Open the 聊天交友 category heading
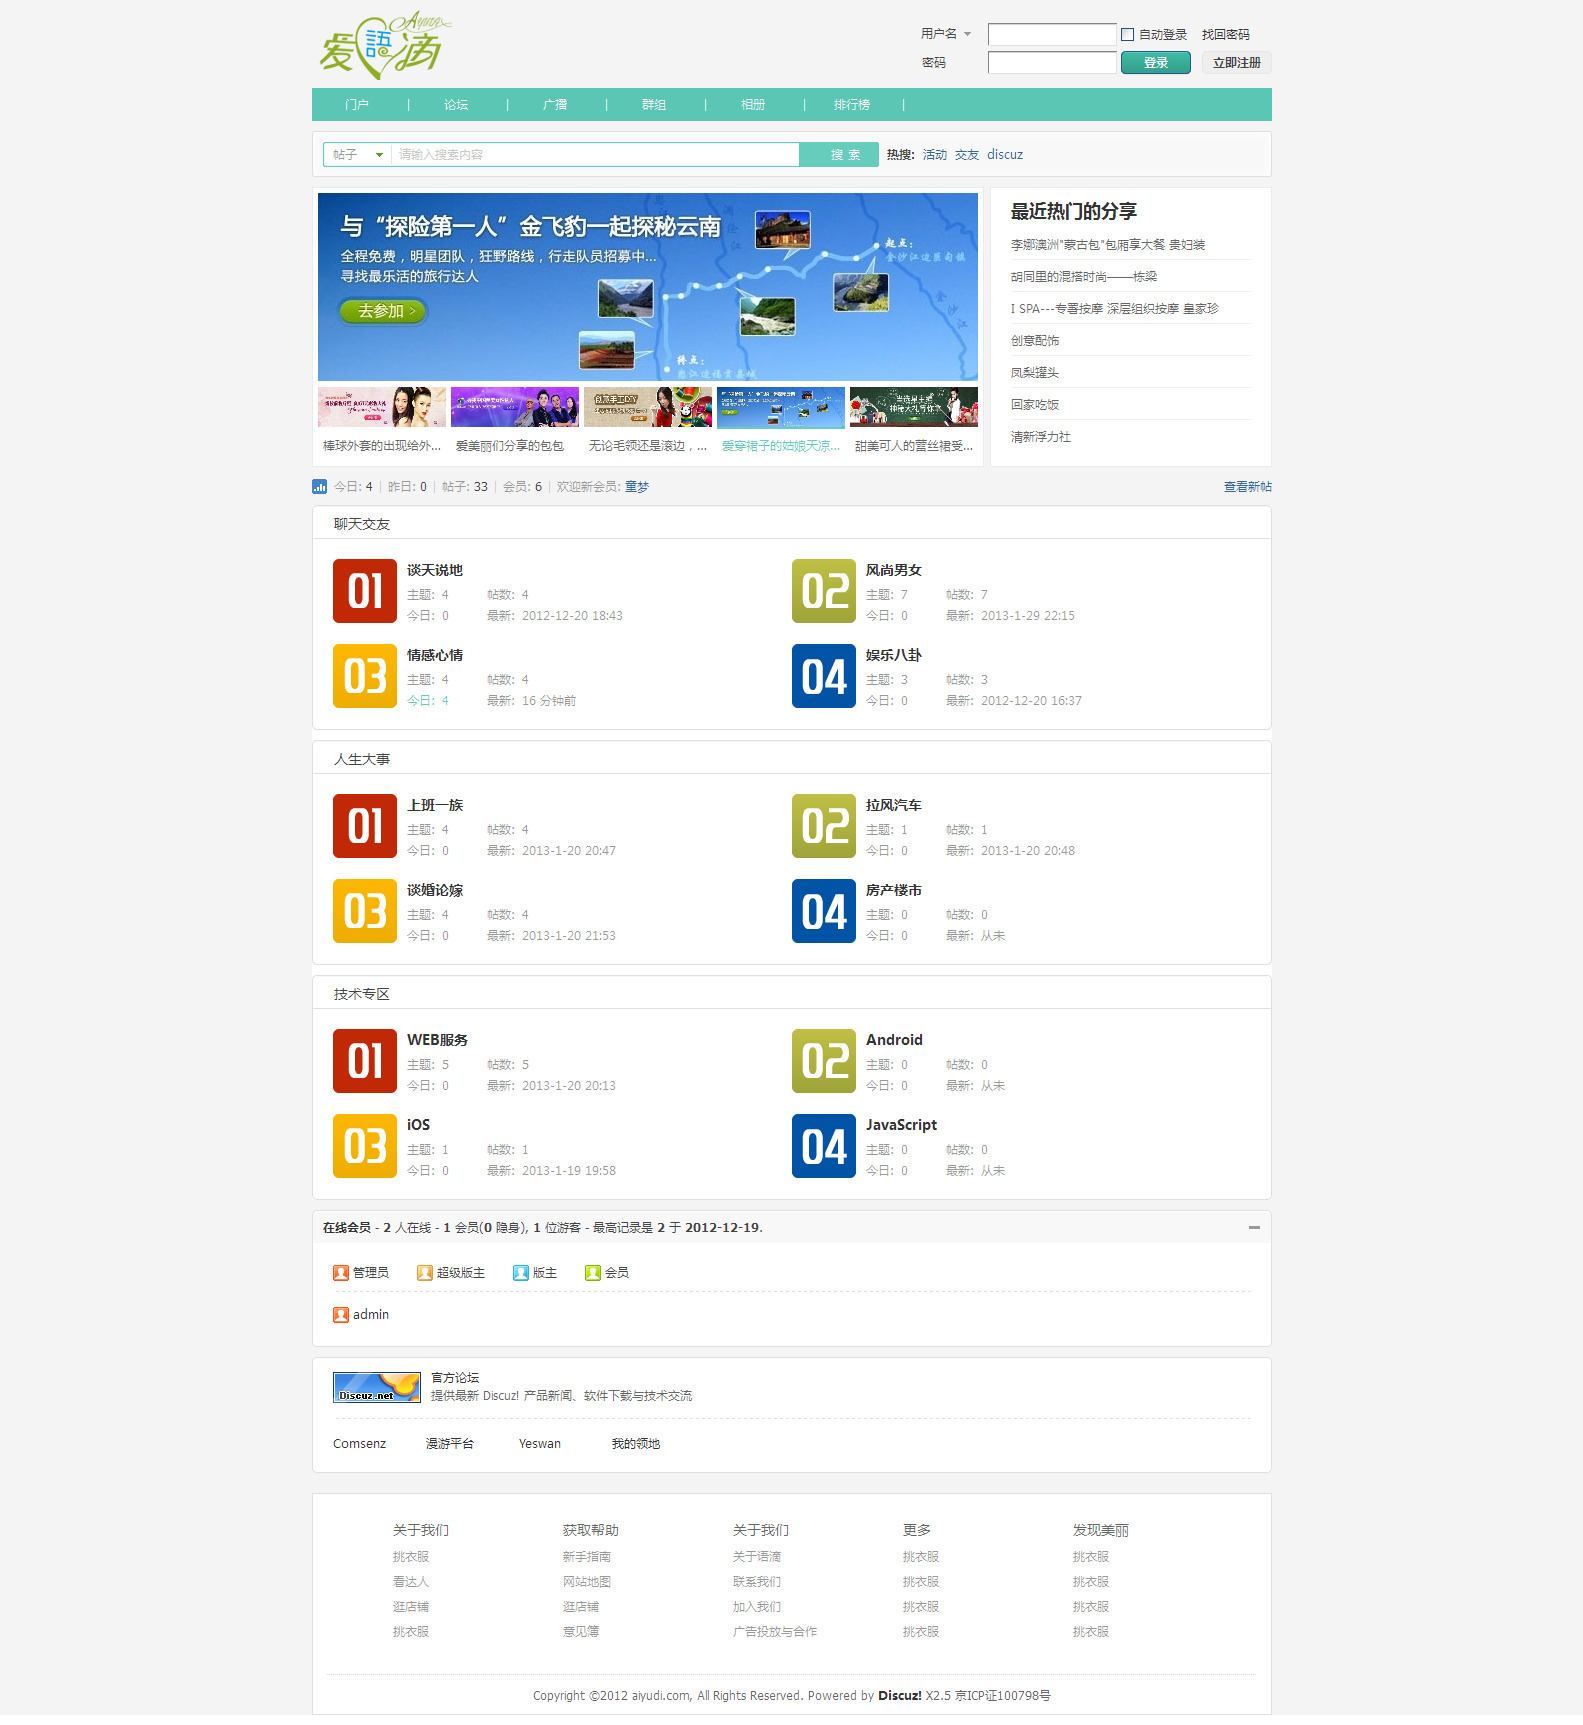The width and height of the screenshot is (1583, 1725). pyautogui.click(x=362, y=524)
